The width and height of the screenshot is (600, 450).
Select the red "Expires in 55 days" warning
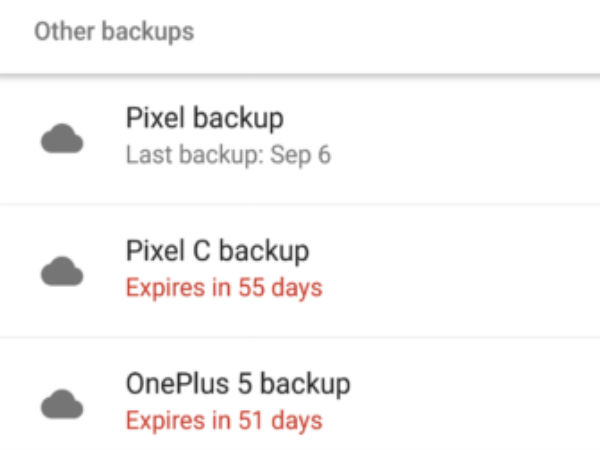[224, 288]
